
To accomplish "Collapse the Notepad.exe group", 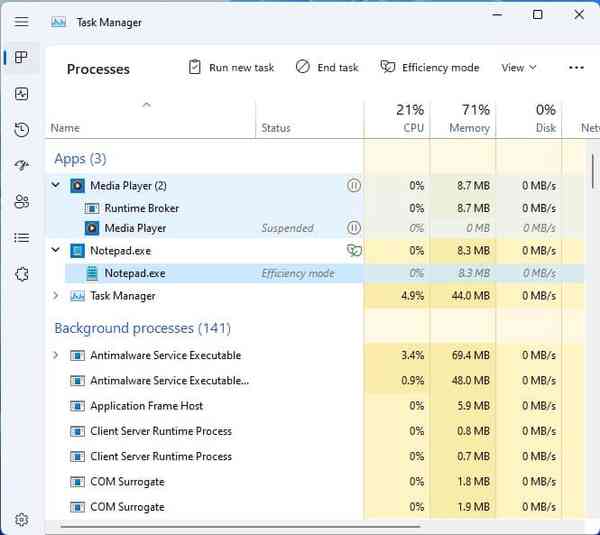I will point(56,250).
